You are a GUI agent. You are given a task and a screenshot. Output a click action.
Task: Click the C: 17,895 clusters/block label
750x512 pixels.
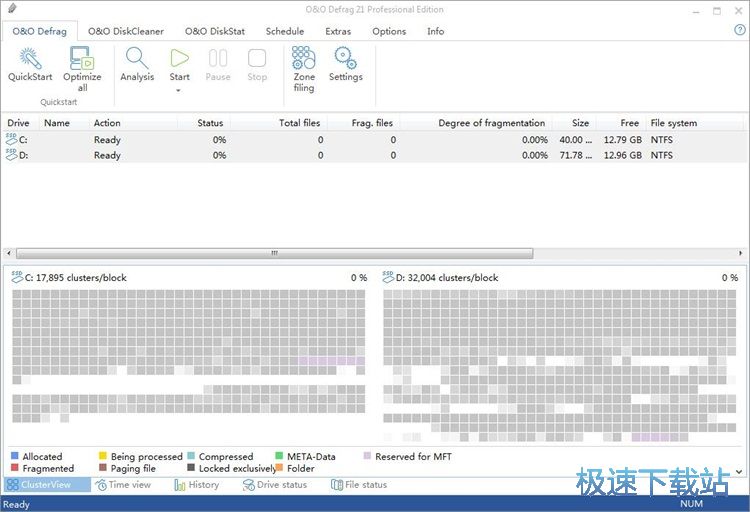(x=76, y=278)
